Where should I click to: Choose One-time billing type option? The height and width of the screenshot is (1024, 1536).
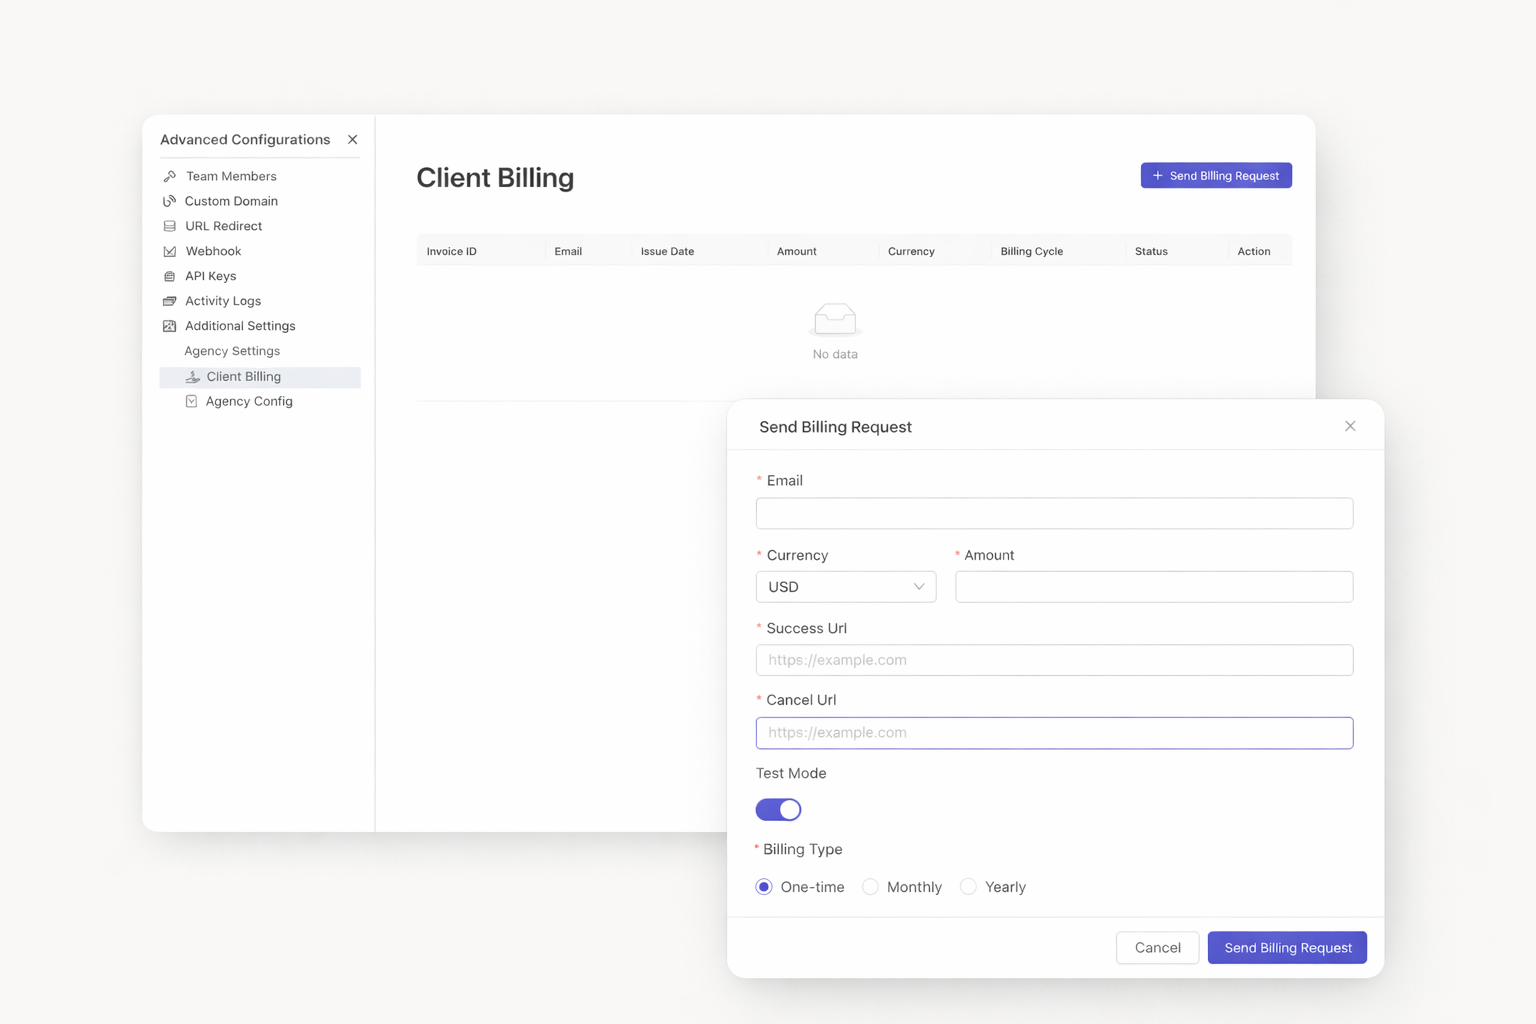[x=764, y=887]
